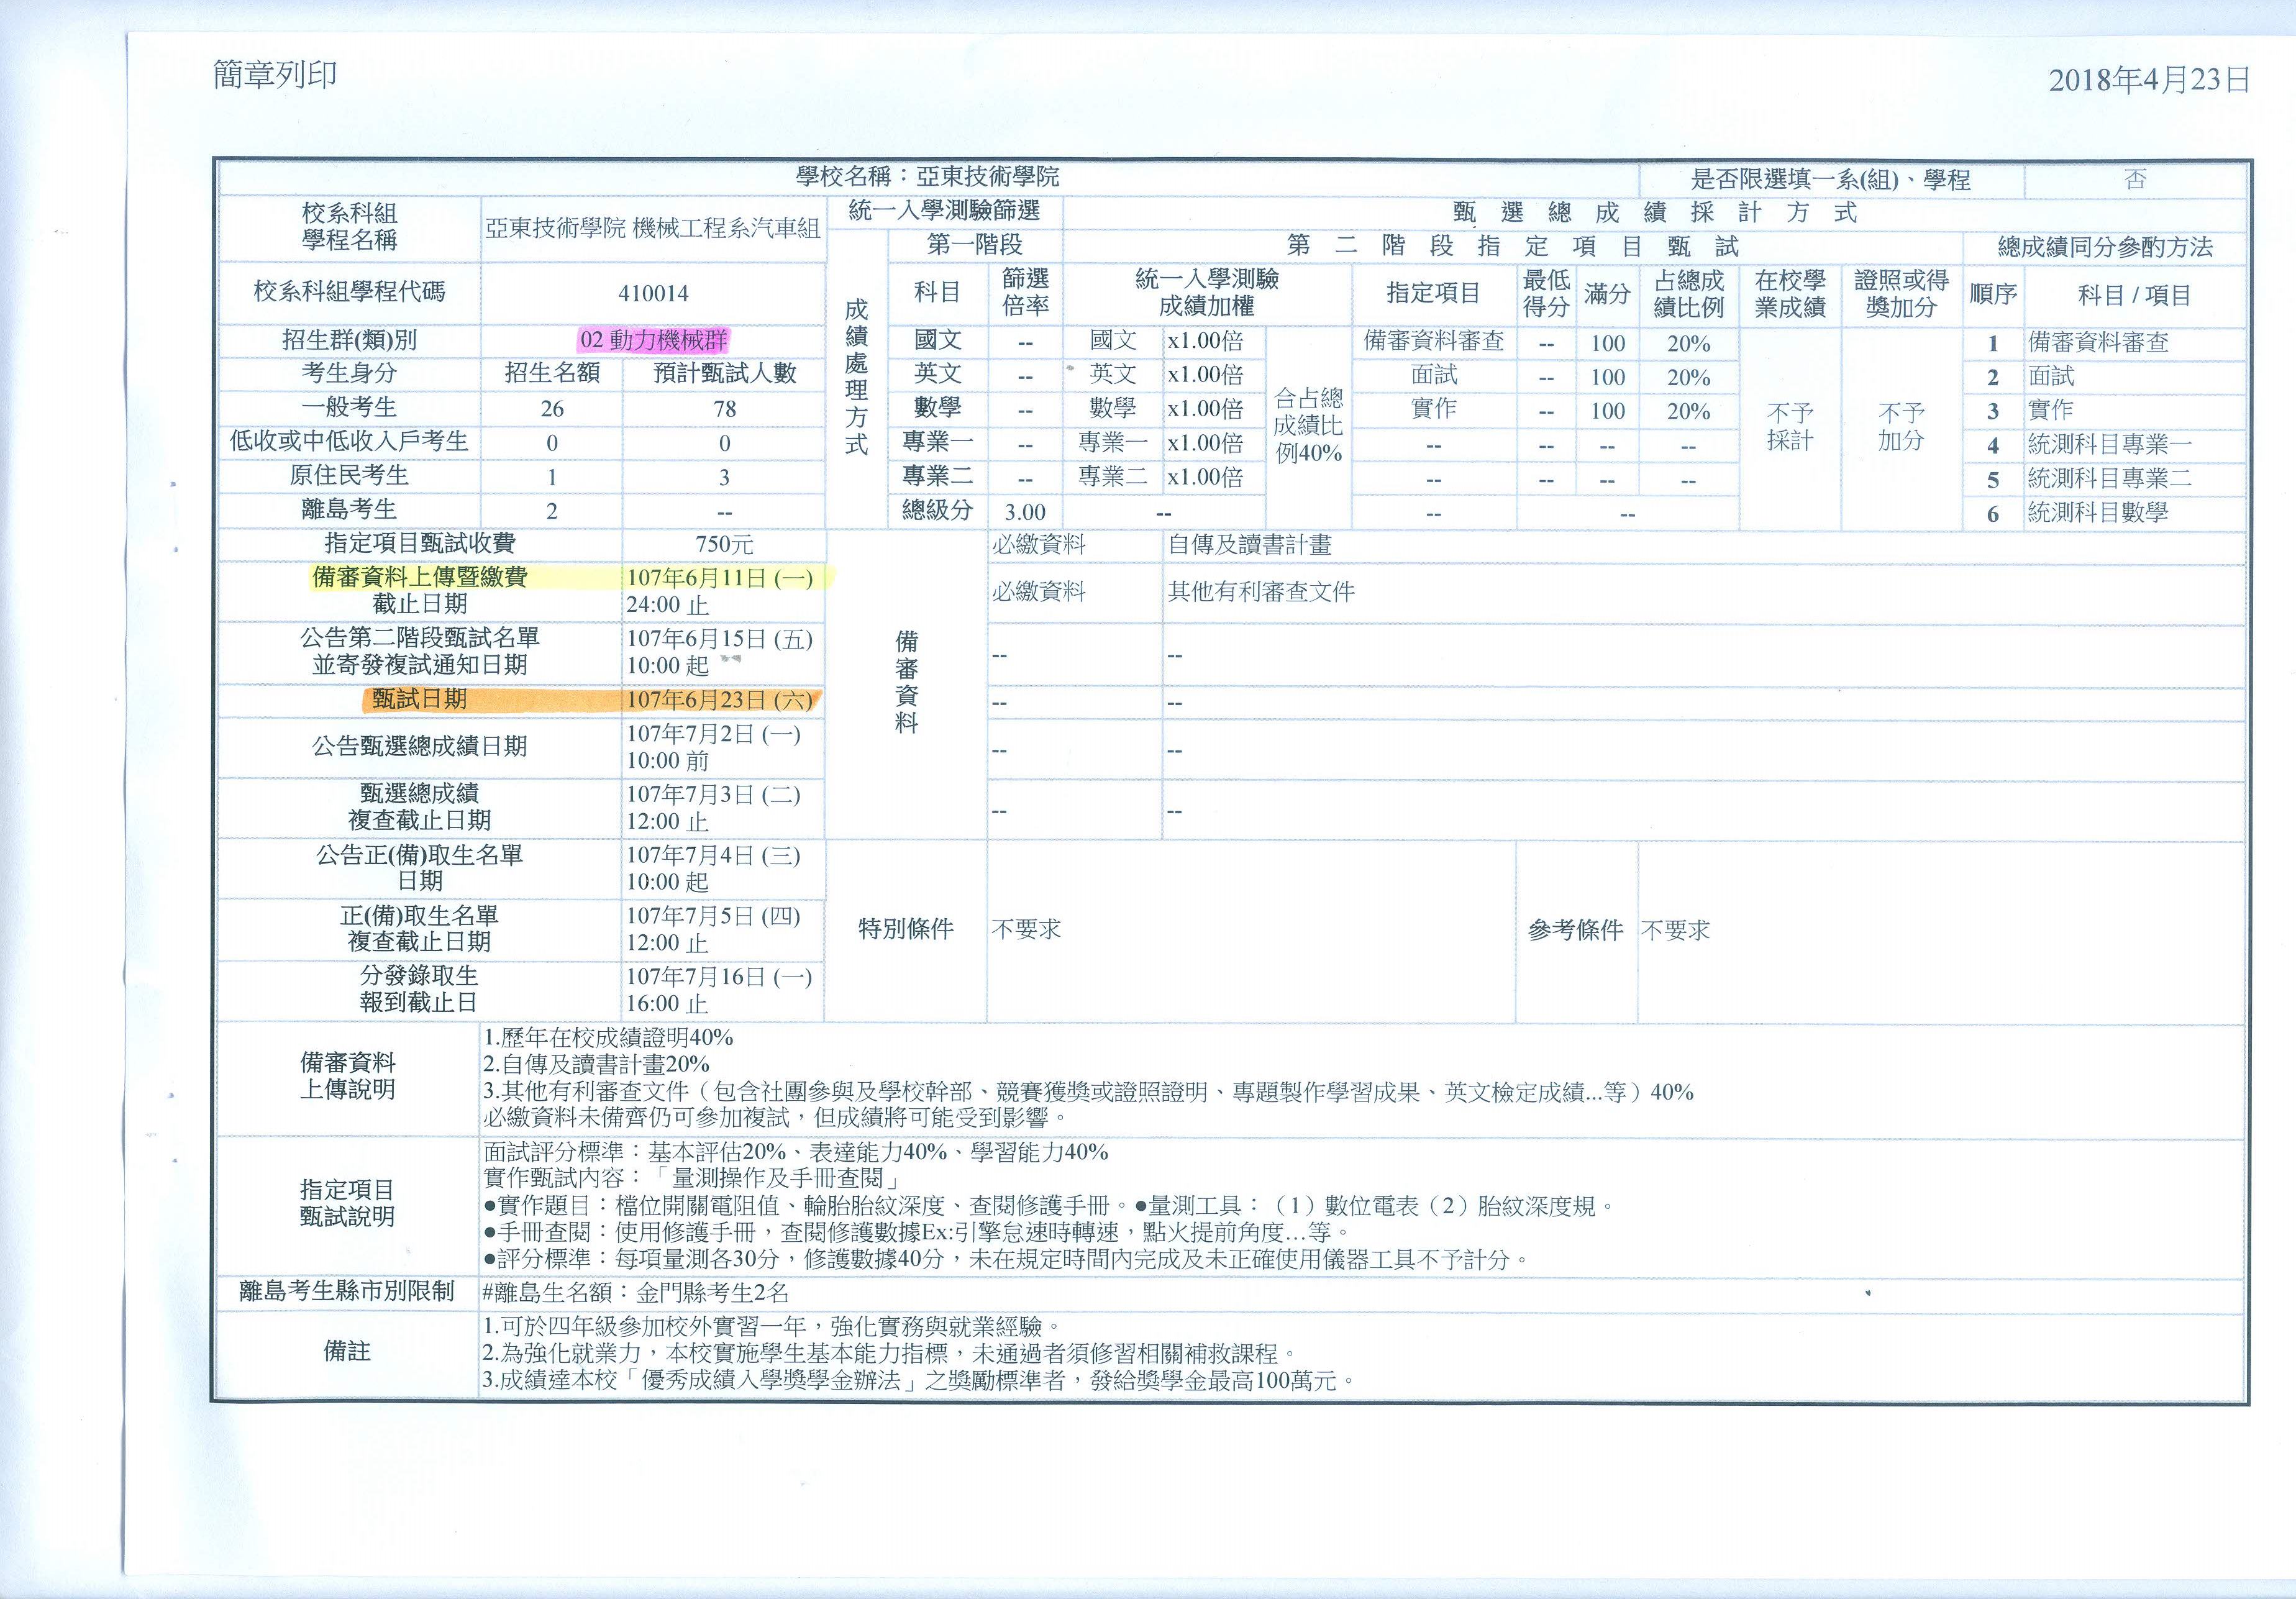Click the label 備審資料上傳暨繳費
The height and width of the screenshot is (1599, 2296).
tap(420, 576)
